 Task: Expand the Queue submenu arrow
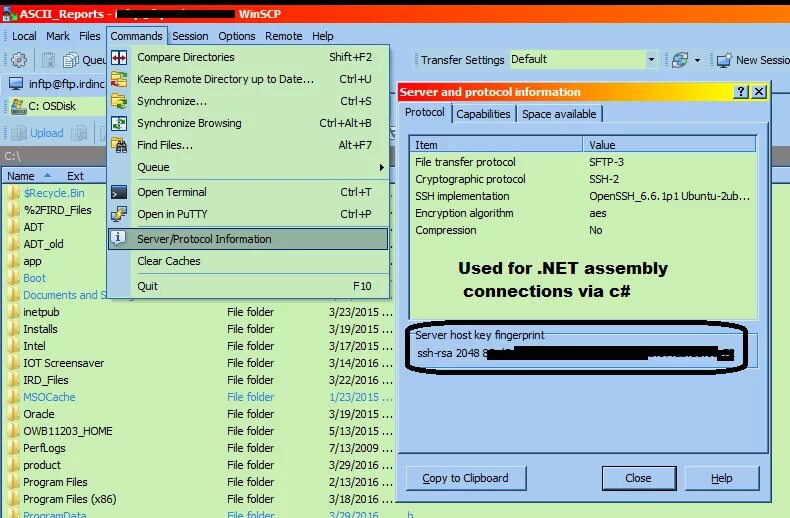tap(381, 167)
